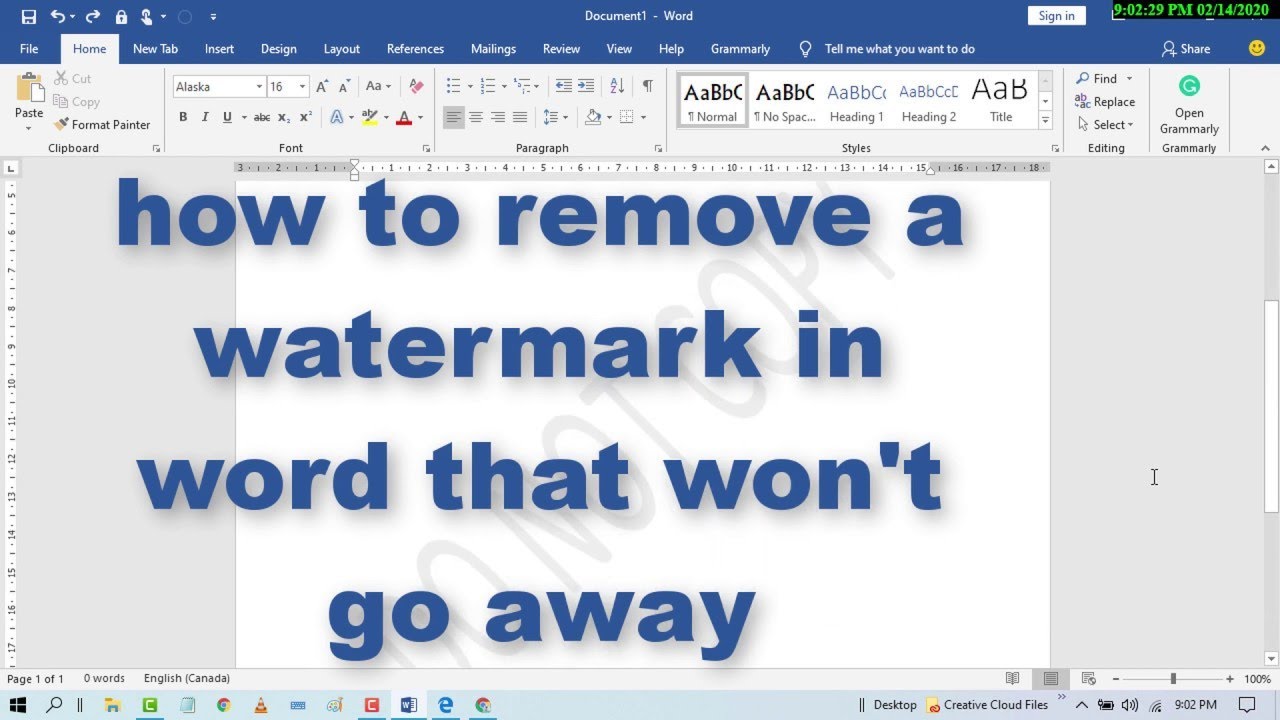Apply the Heading 1 style
This screenshot has height=720, width=1280.
856,101
